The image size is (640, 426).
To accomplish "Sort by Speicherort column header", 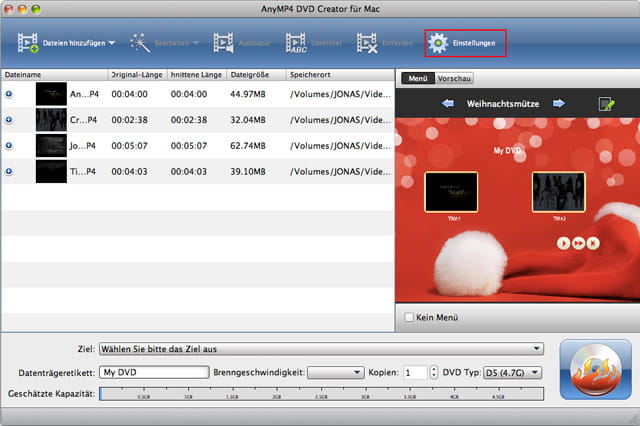I will tap(340, 75).
